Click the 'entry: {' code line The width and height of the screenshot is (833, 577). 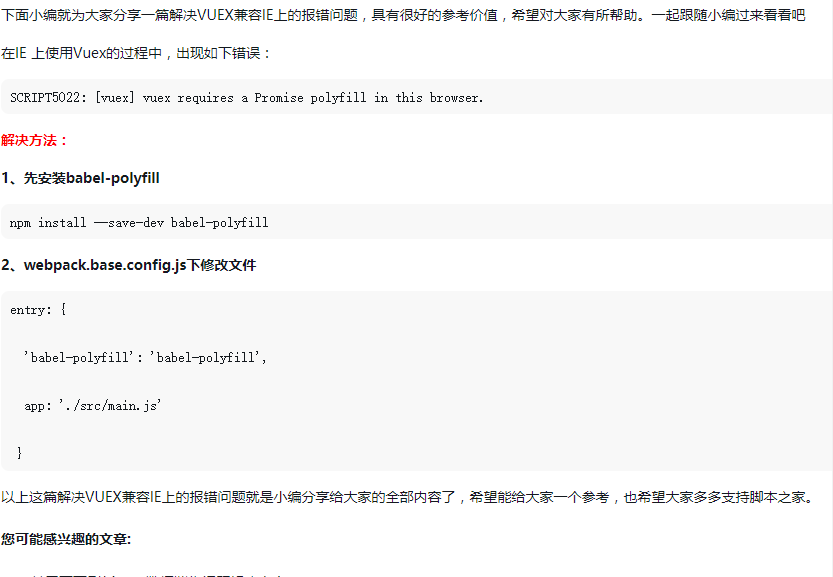[38, 310]
